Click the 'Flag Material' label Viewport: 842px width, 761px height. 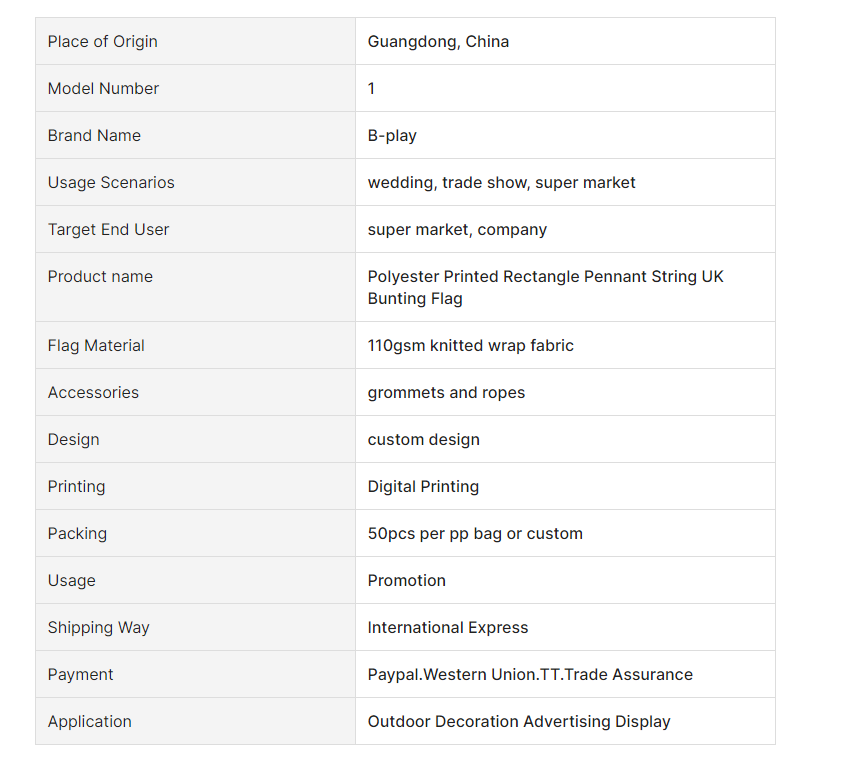tap(96, 345)
